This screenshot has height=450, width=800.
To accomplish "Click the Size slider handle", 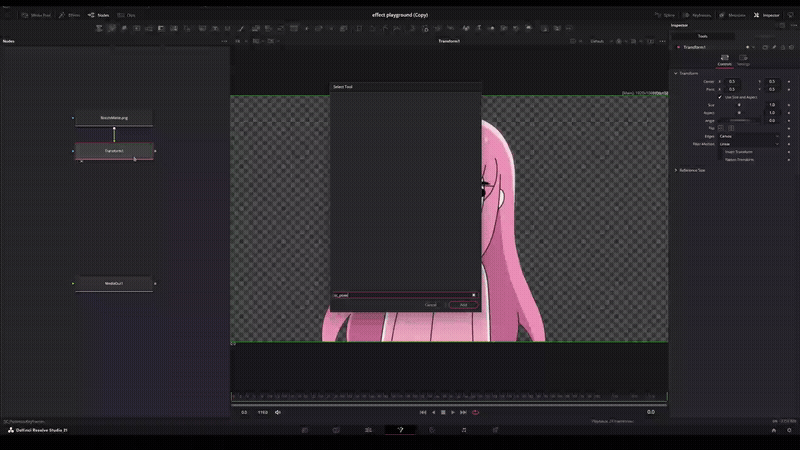I will (x=739, y=105).
